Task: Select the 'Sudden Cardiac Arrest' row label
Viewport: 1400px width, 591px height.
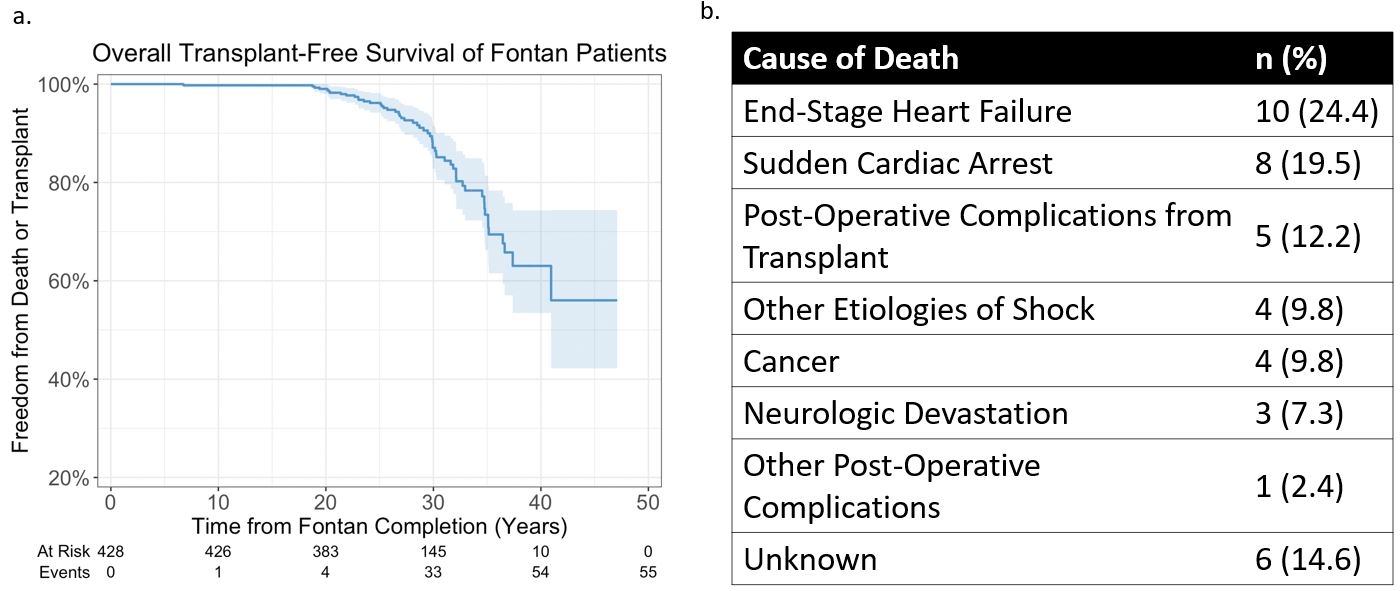Action: [897, 162]
